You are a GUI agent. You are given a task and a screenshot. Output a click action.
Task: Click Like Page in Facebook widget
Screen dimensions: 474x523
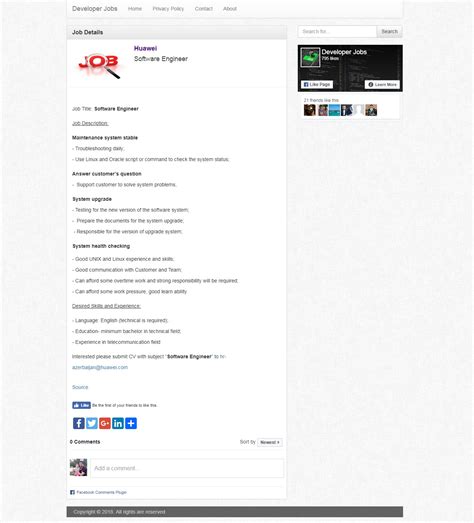tap(317, 85)
